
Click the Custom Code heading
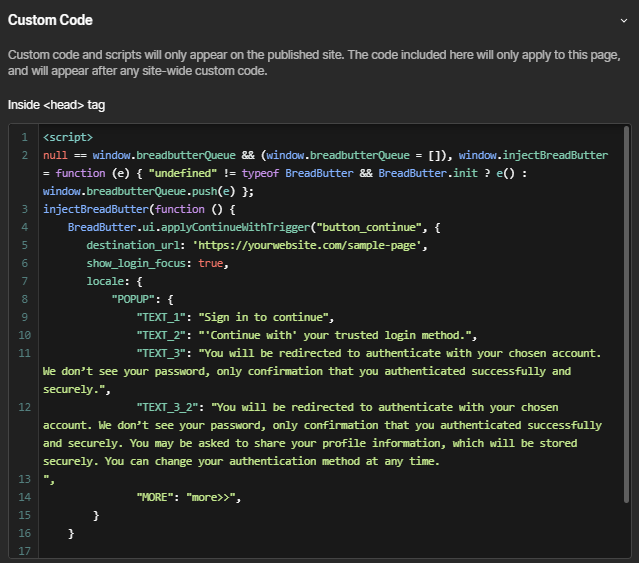pyautogui.click(x=50, y=20)
